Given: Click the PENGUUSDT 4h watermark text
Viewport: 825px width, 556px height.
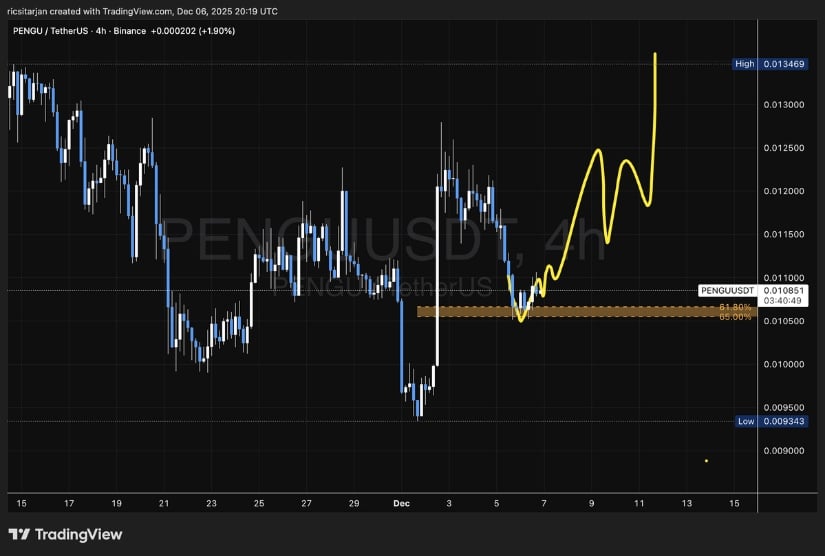Looking at the screenshot, I should (385, 240).
